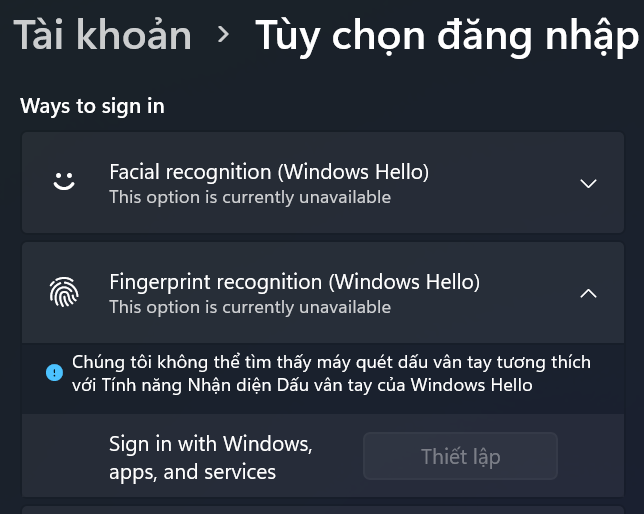
Task: Click the fingerprint icon
Action: coord(64,292)
